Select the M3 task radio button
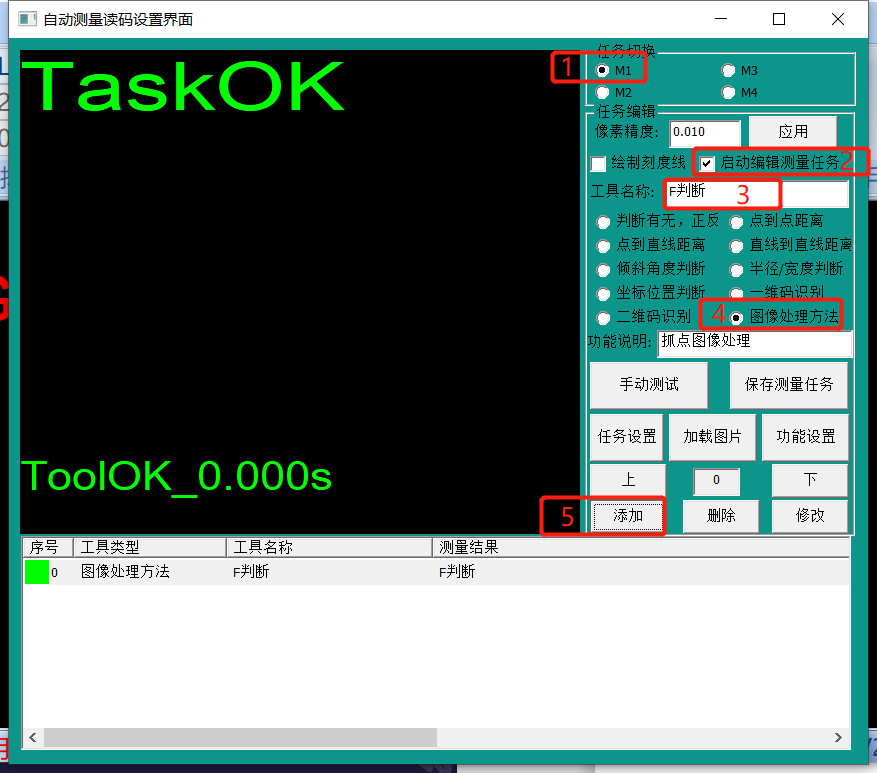This screenshot has width=877, height=773. tap(728, 71)
